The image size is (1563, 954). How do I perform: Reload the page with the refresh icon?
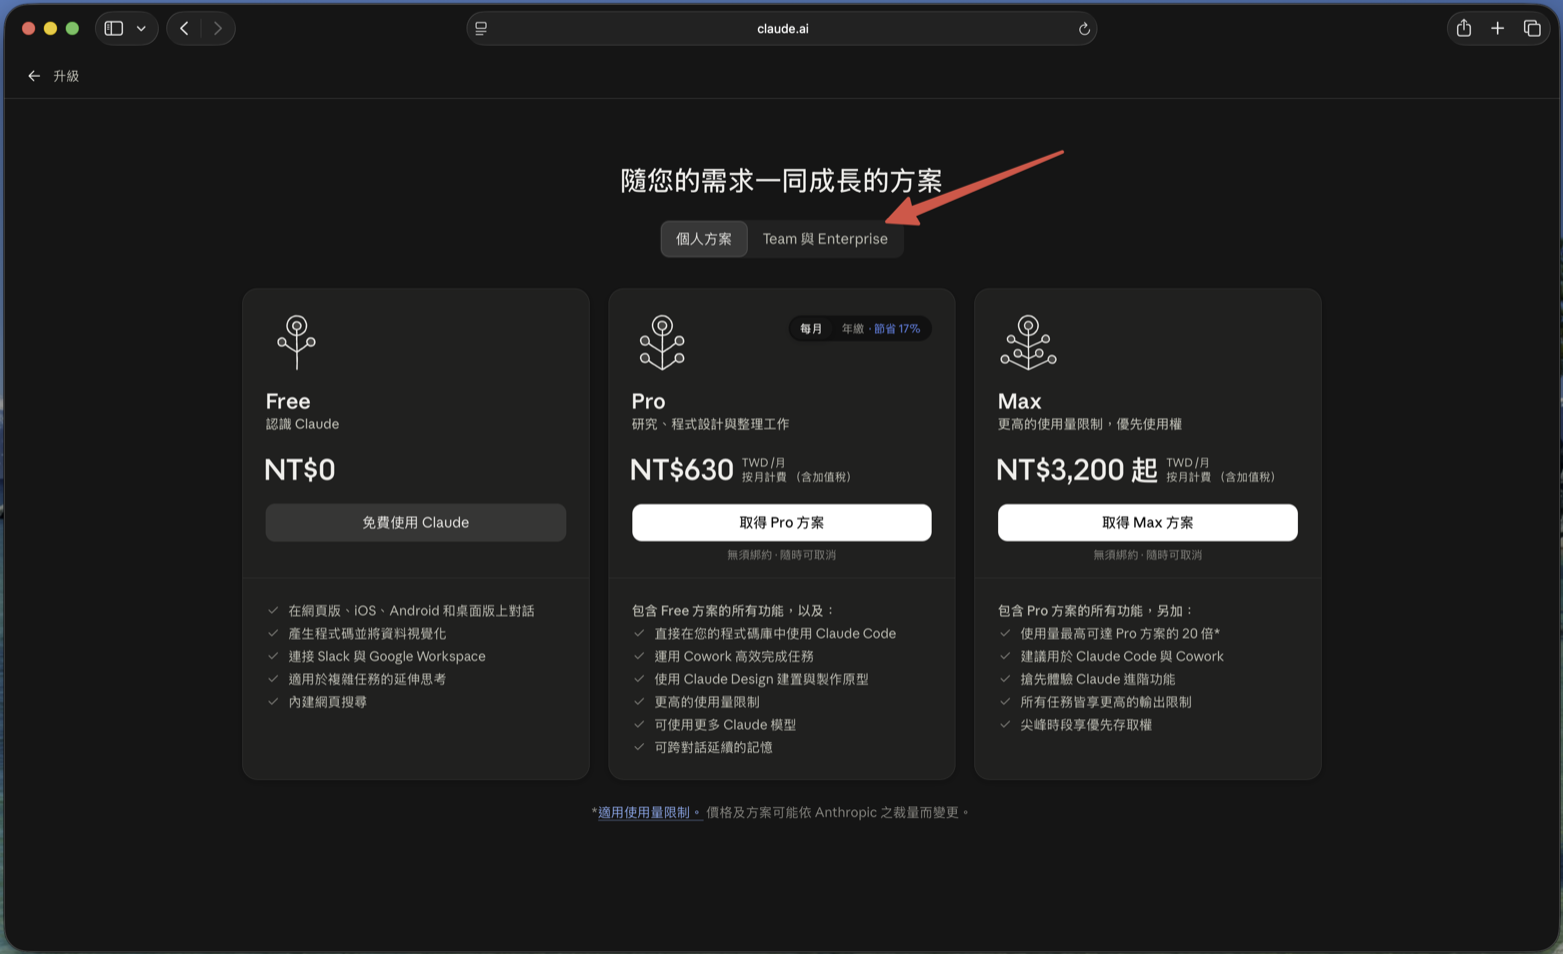pyautogui.click(x=1084, y=29)
